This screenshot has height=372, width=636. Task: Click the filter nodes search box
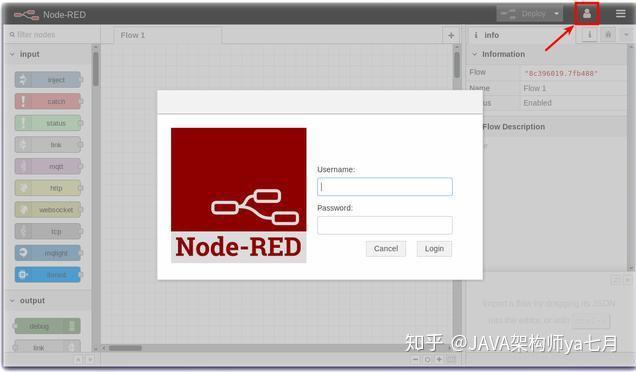pyautogui.click(x=52, y=35)
